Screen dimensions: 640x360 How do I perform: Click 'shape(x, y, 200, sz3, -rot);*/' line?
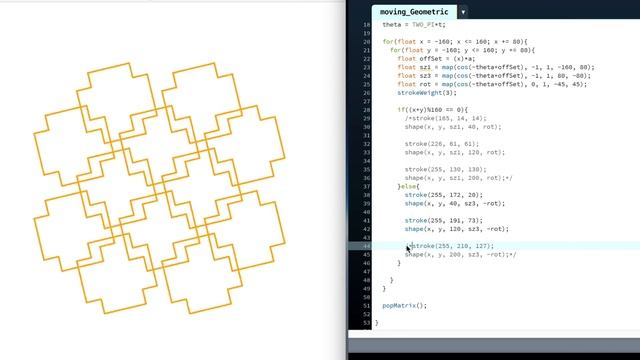tap(460, 254)
